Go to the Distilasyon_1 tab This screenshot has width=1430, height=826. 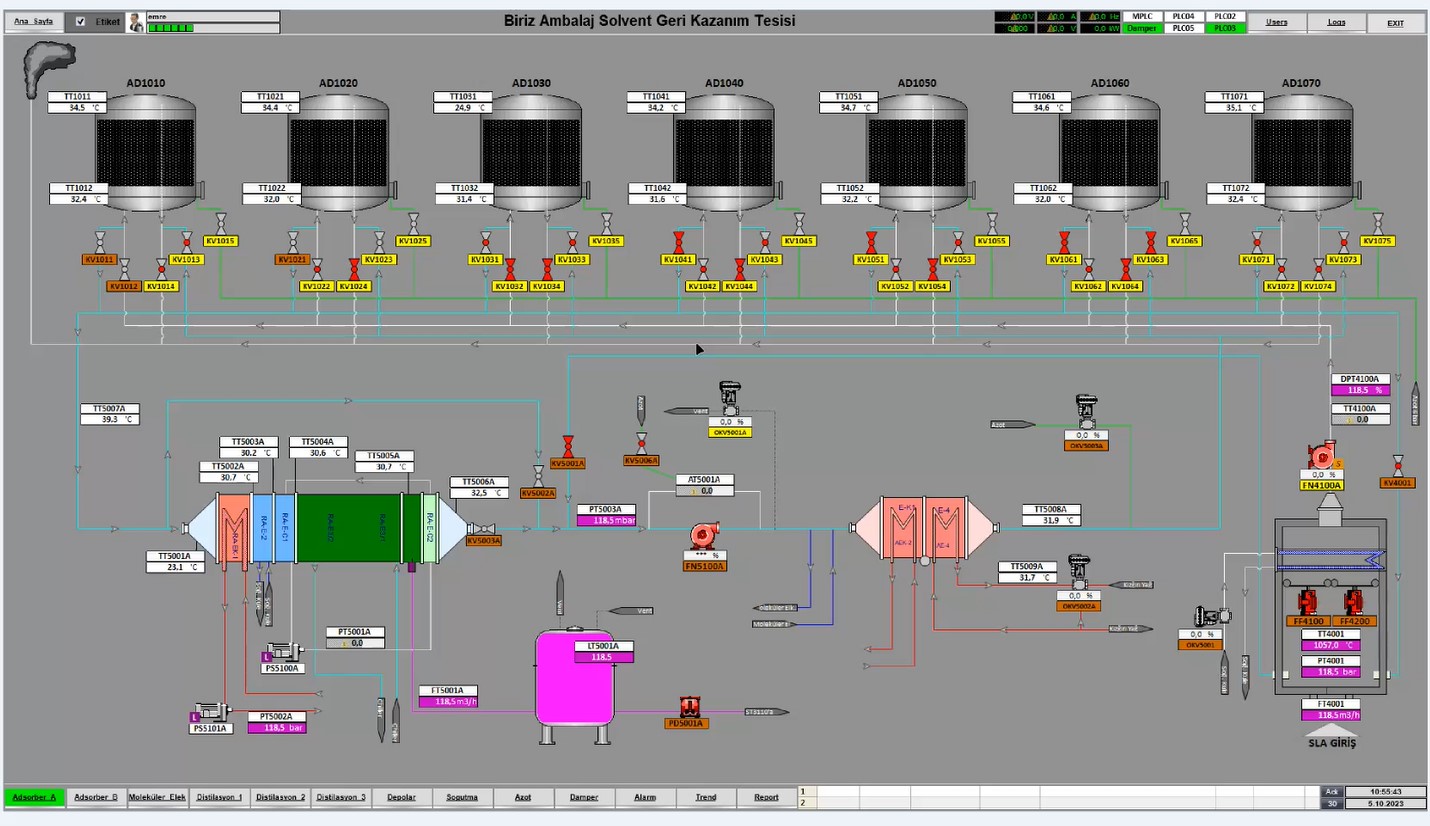pos(220,797)
